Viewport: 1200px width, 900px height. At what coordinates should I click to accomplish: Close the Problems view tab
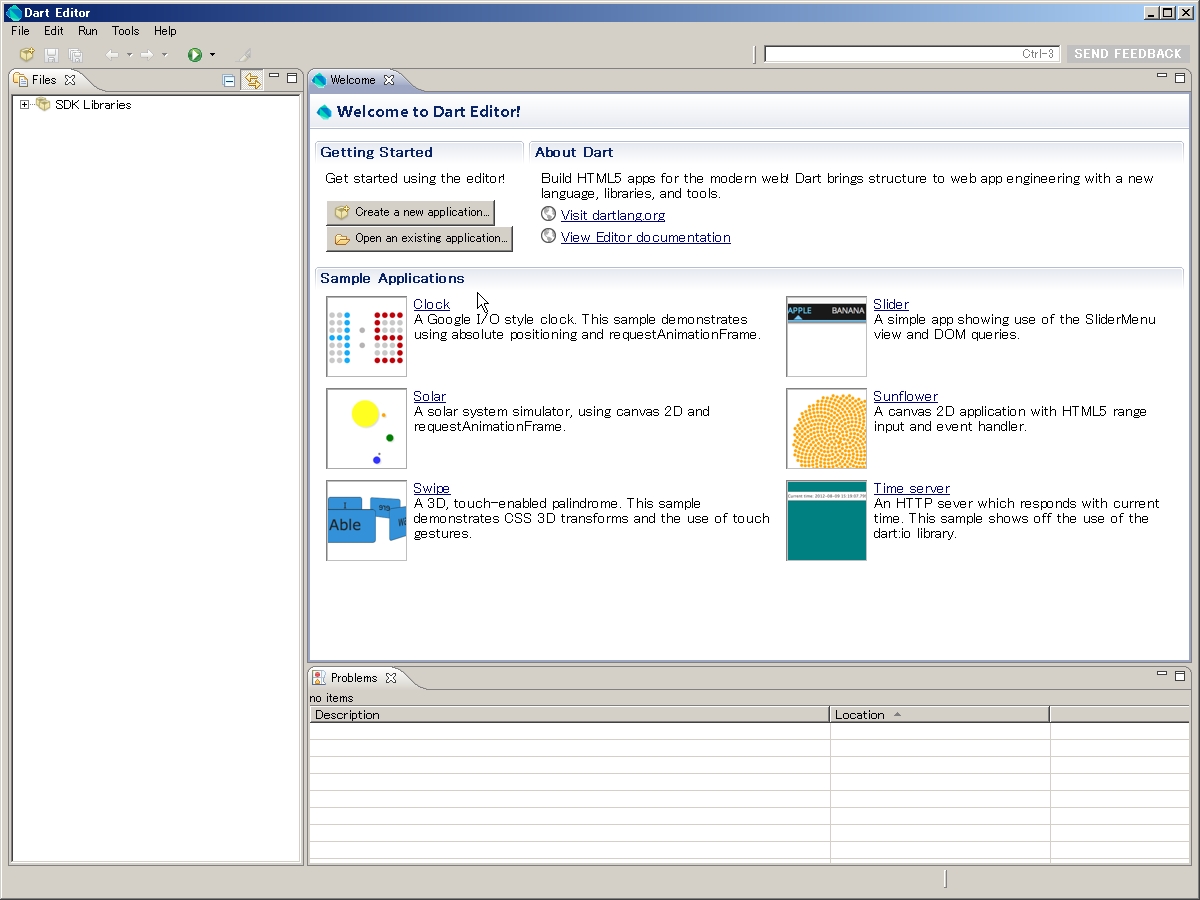391,678
